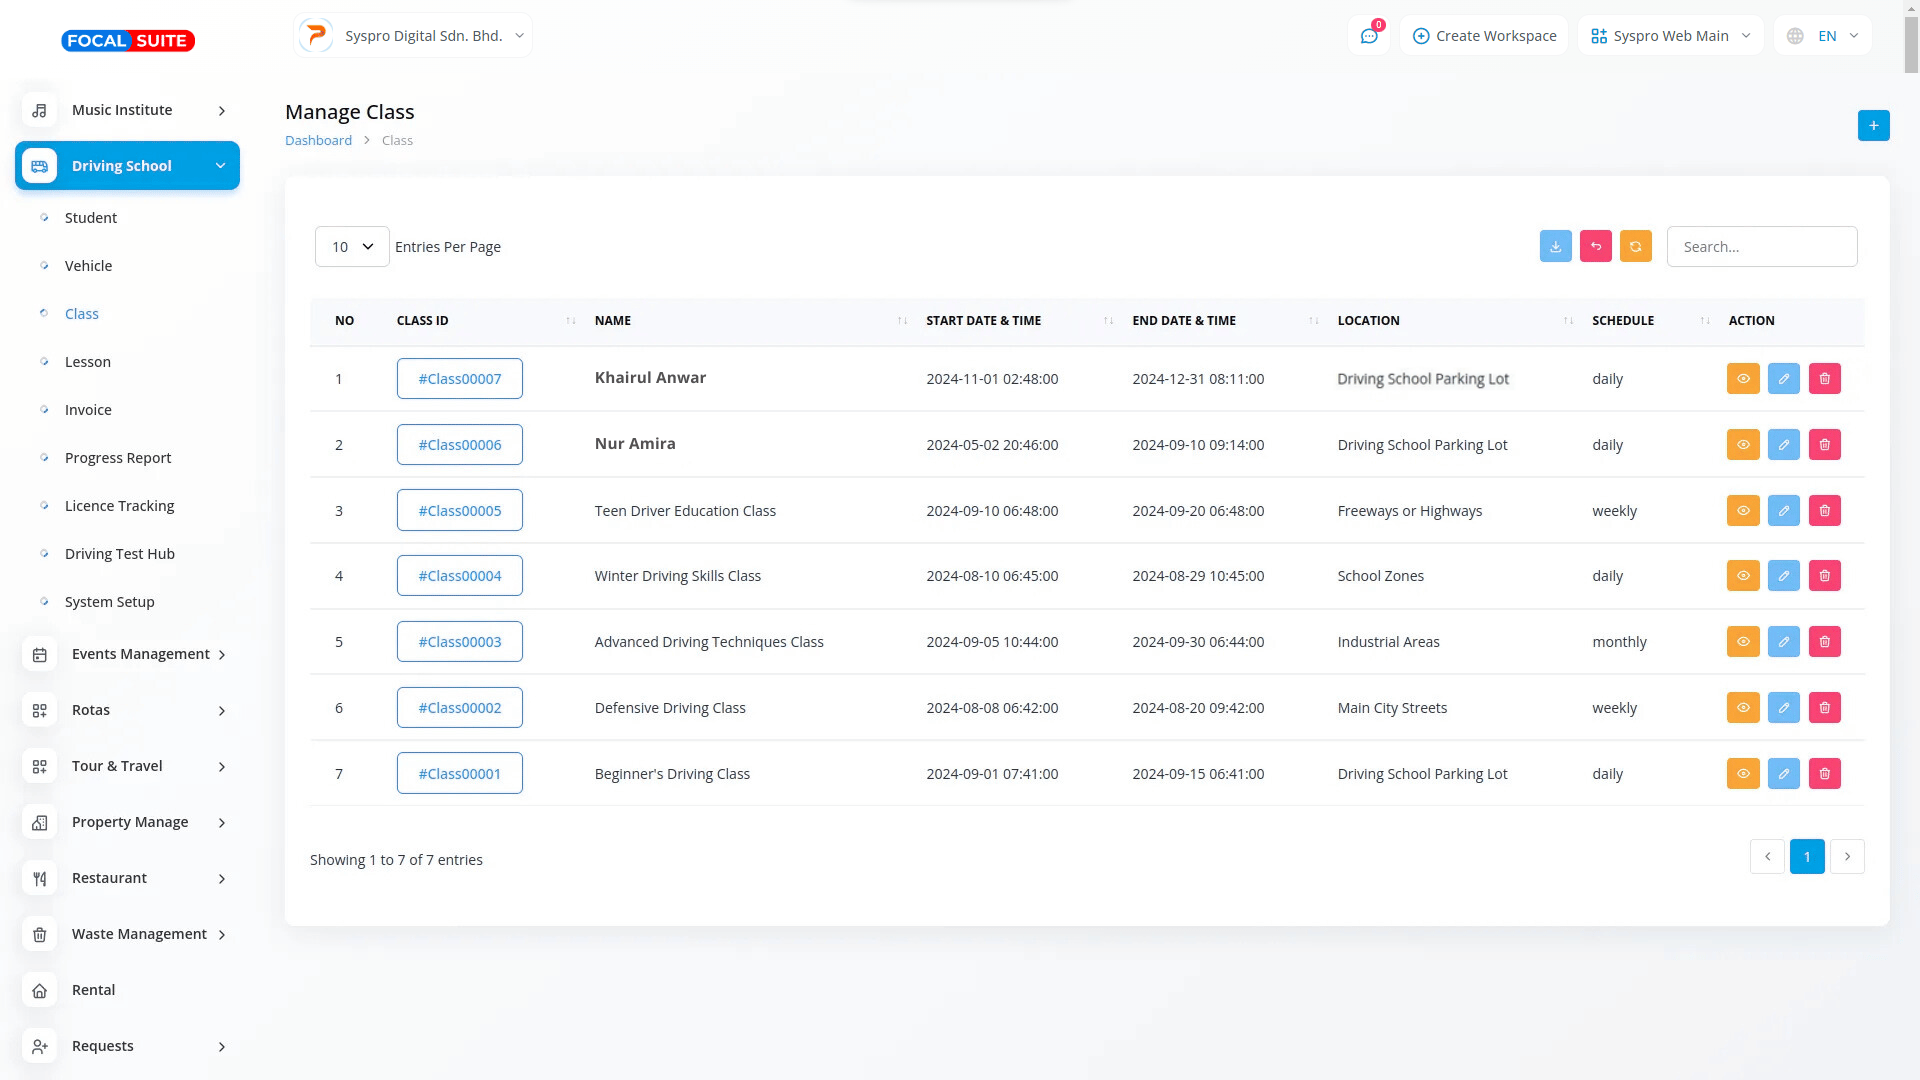
Task: Click the pink undo arrow icon
Action: click(x=1595, y=246)
